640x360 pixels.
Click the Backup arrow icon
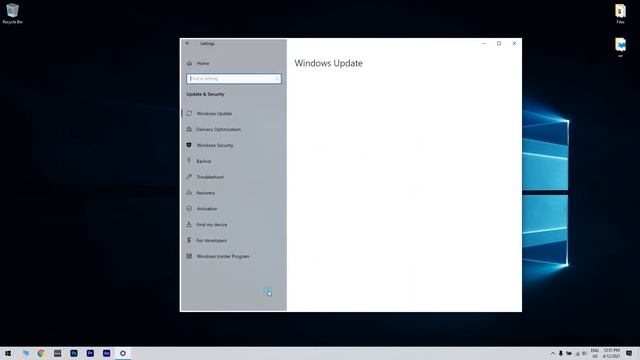click(189, 161)
